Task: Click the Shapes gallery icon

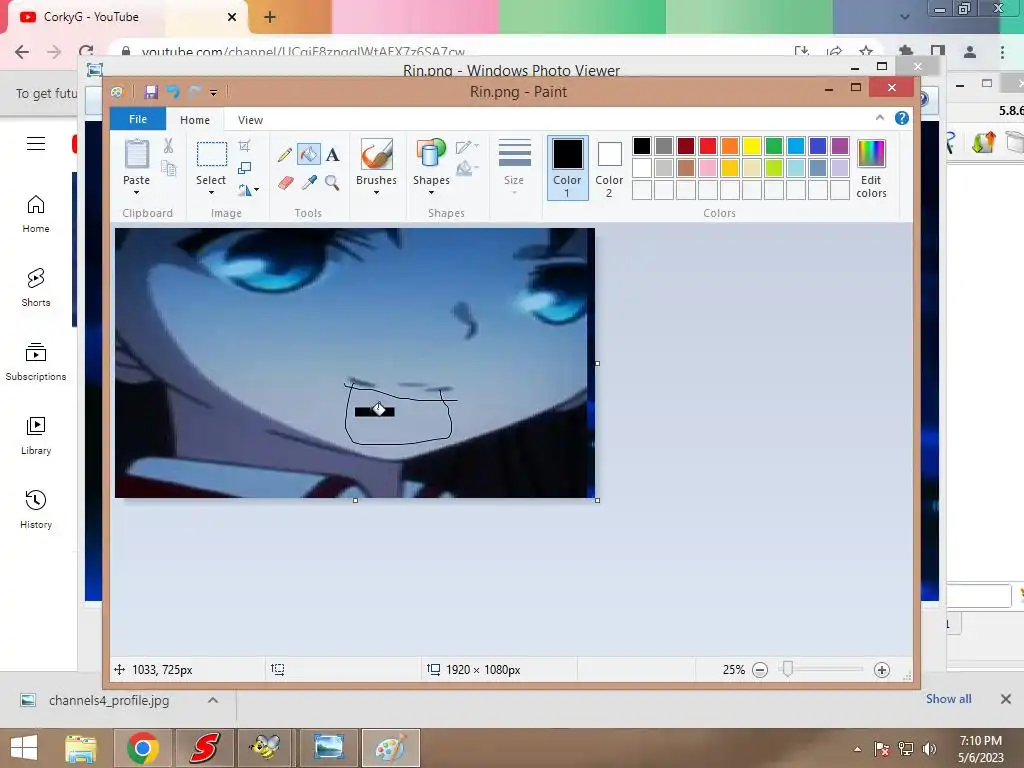Action: 431,154
